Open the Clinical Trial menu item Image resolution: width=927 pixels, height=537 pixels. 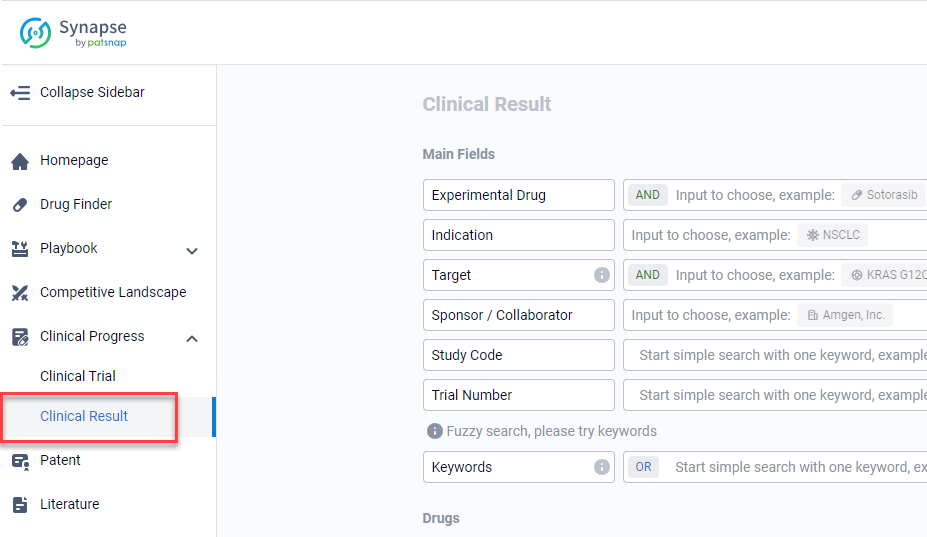point(78,376)
